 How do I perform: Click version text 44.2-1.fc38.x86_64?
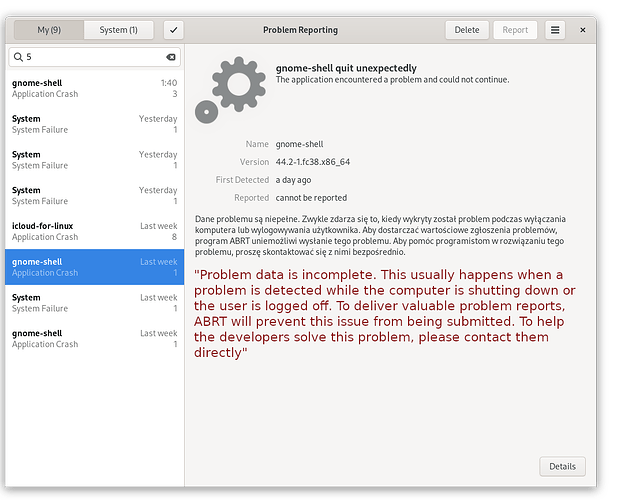click(313, 162)
